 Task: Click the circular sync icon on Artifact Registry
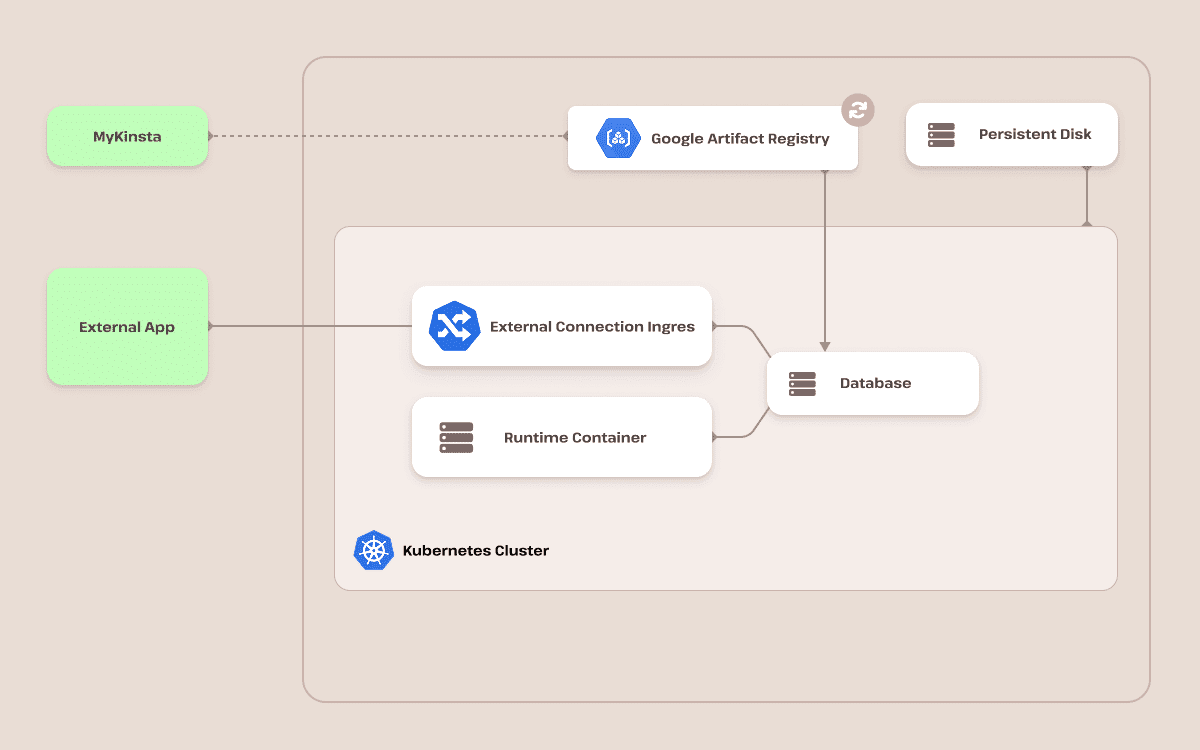pos(857,110)
